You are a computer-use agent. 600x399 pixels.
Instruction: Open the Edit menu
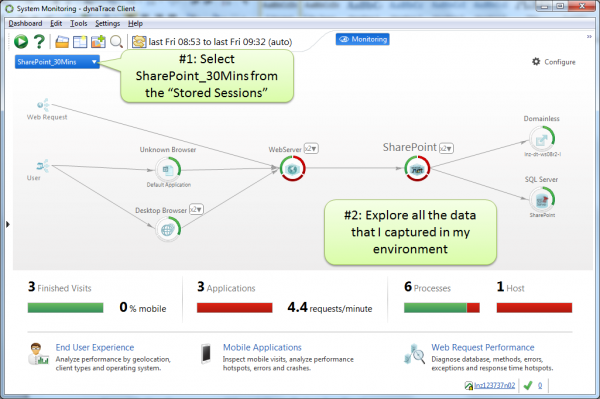(x=56, y=23)
